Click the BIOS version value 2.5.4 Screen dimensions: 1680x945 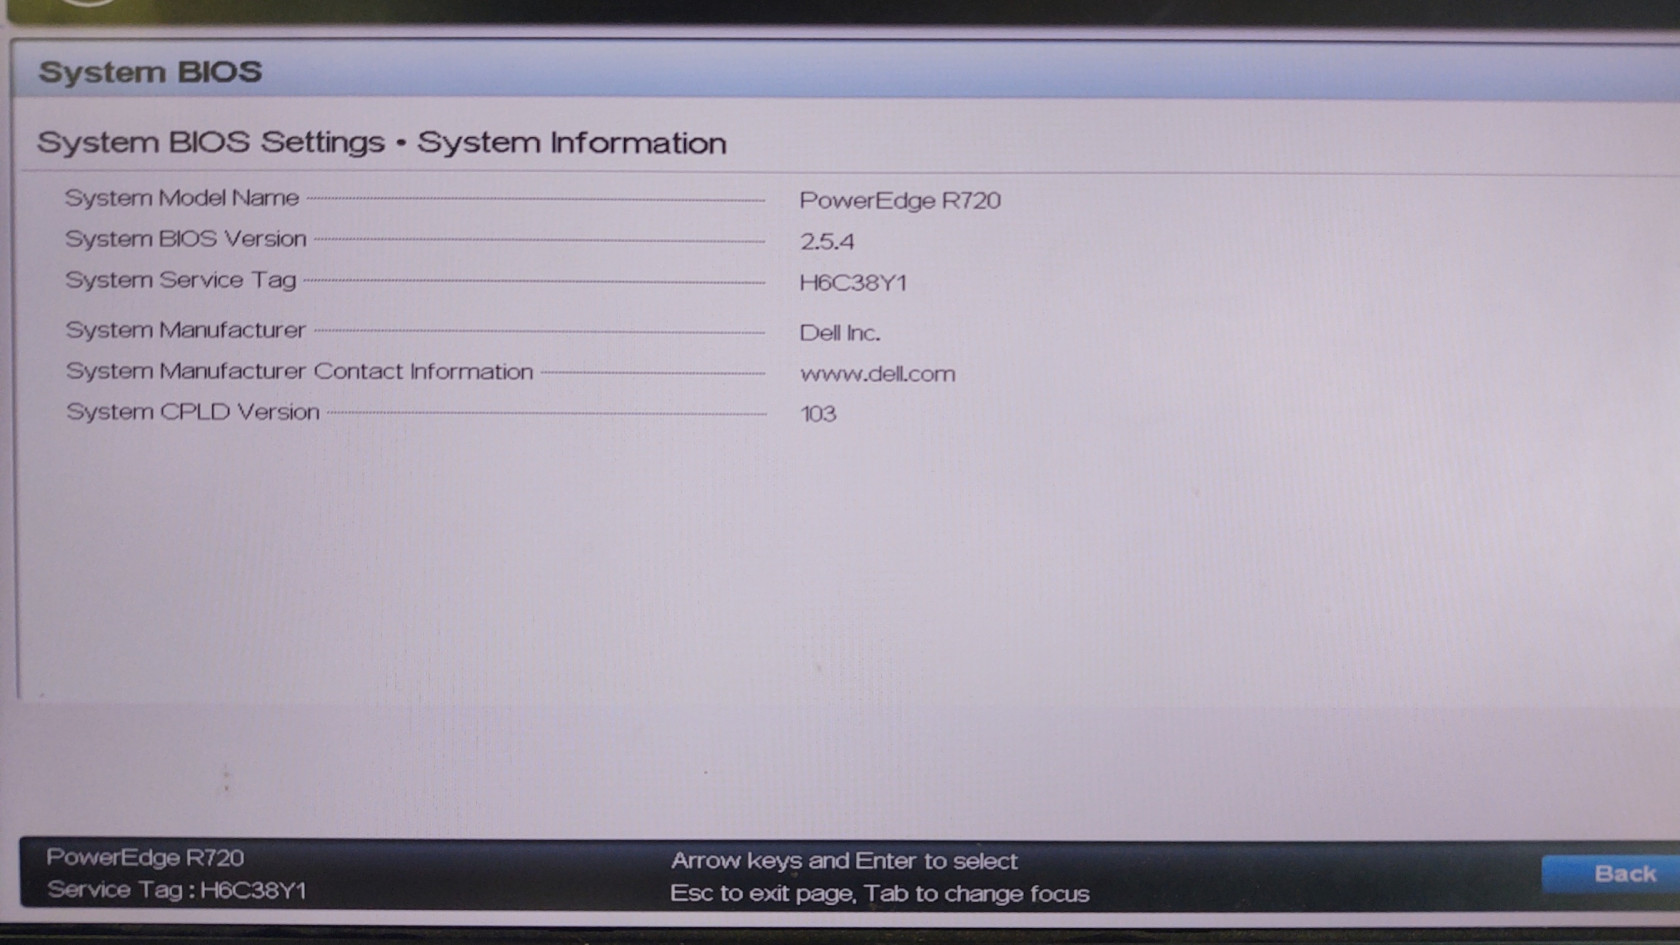tap(826, 242)
